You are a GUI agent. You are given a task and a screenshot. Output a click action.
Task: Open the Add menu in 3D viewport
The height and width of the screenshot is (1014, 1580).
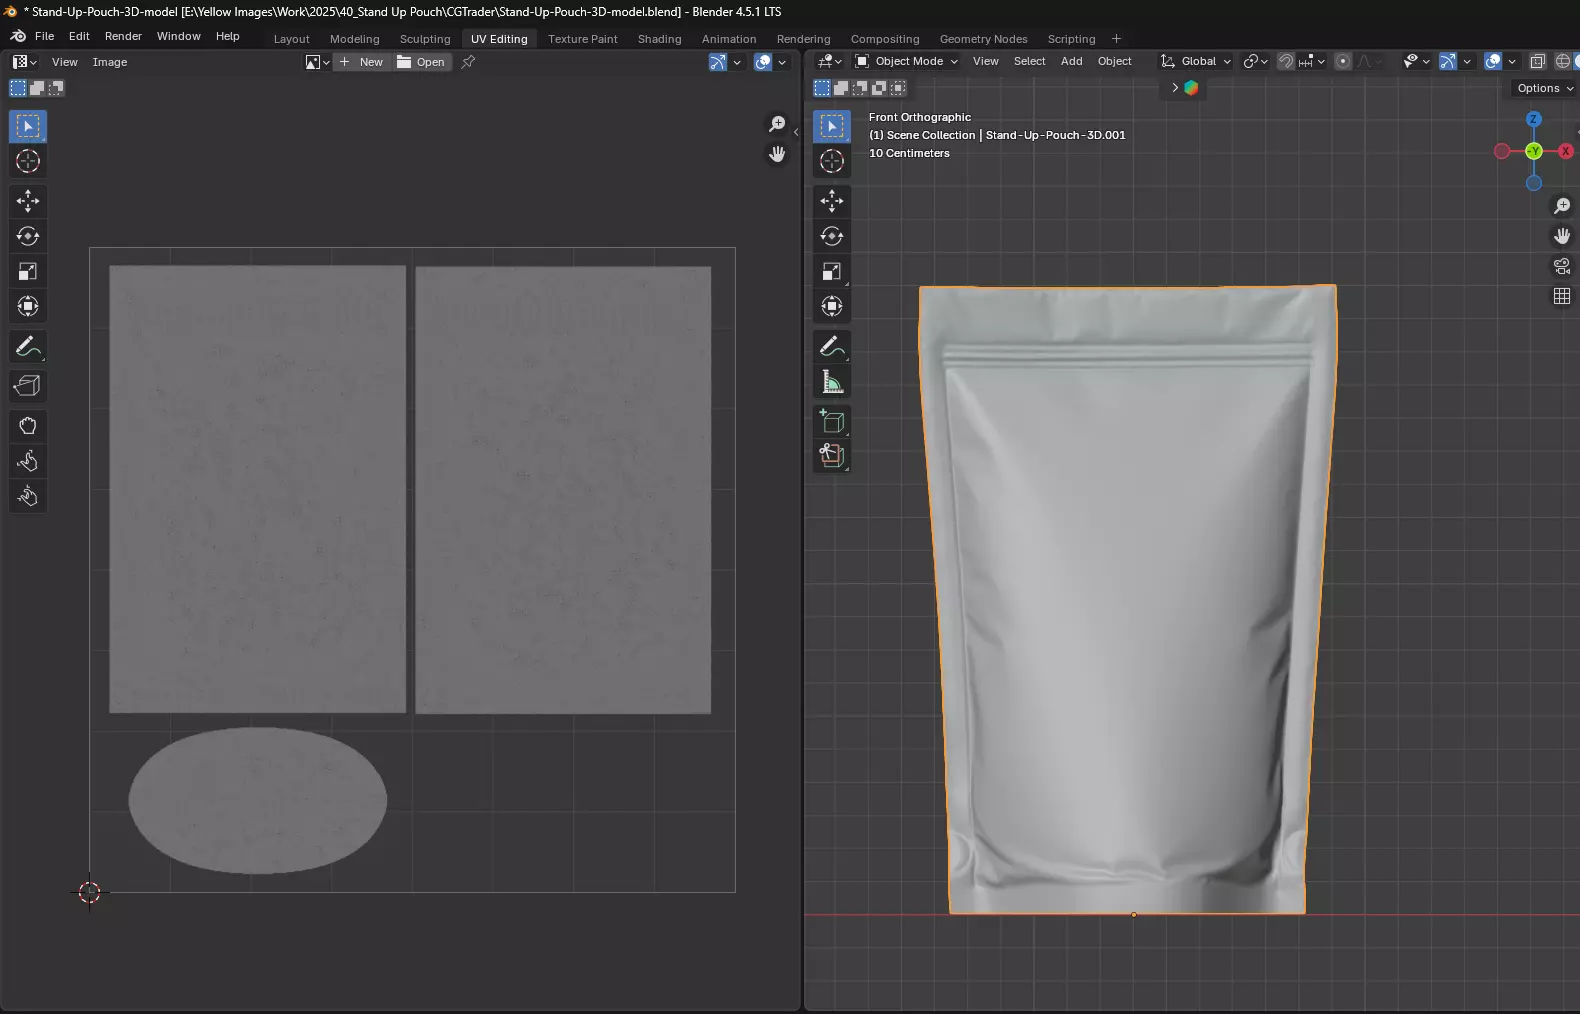pos(1072,61)
